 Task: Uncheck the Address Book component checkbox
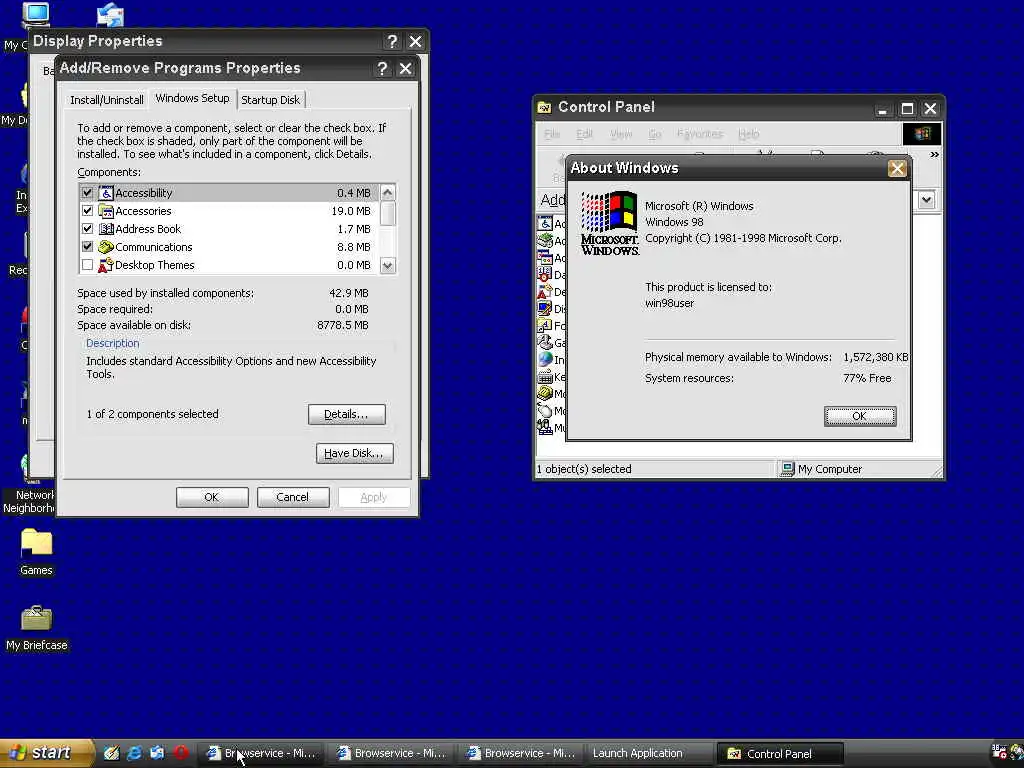pyautogui.click(x=88, y=229)
